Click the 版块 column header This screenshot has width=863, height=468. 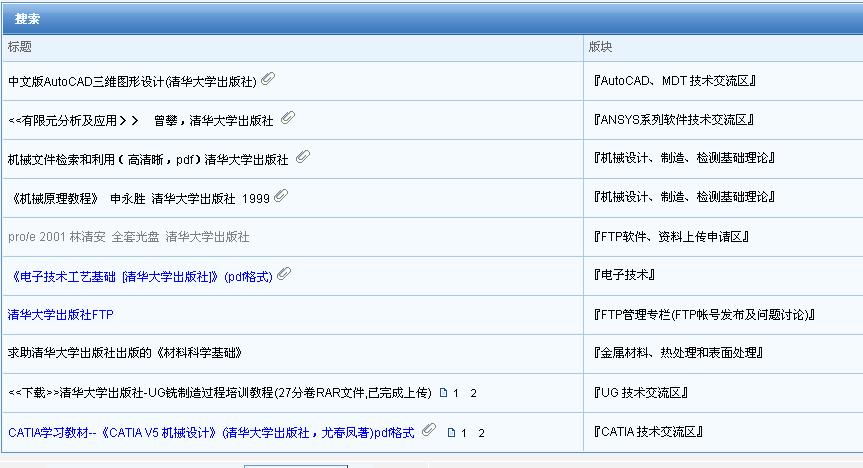(600, 47)
